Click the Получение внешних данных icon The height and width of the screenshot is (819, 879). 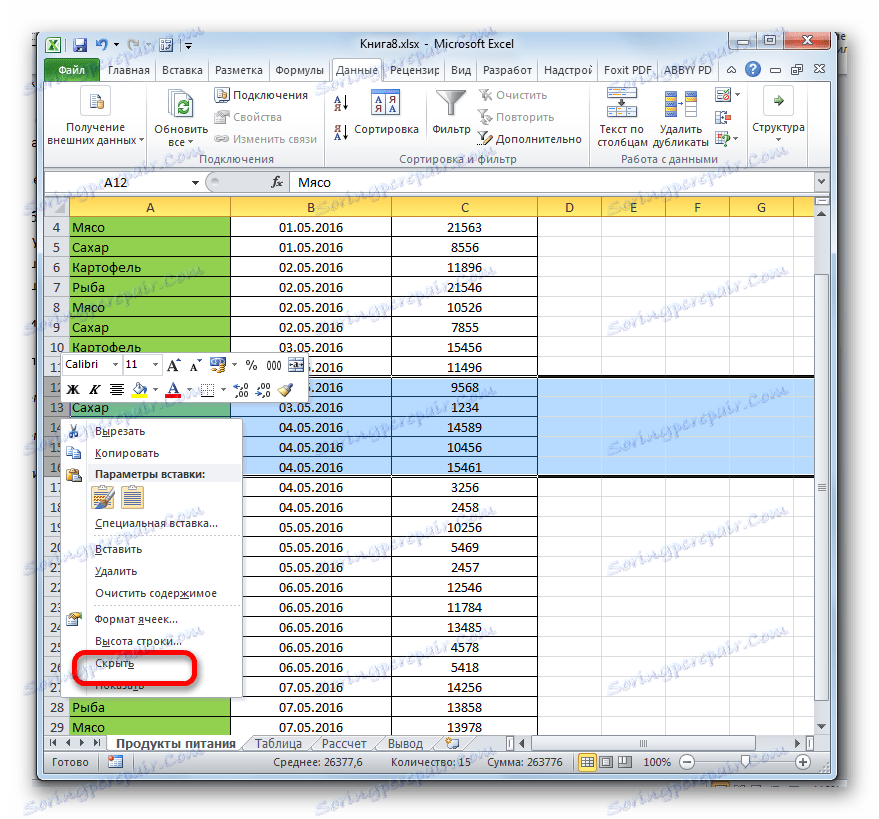[x=96, y=100]
